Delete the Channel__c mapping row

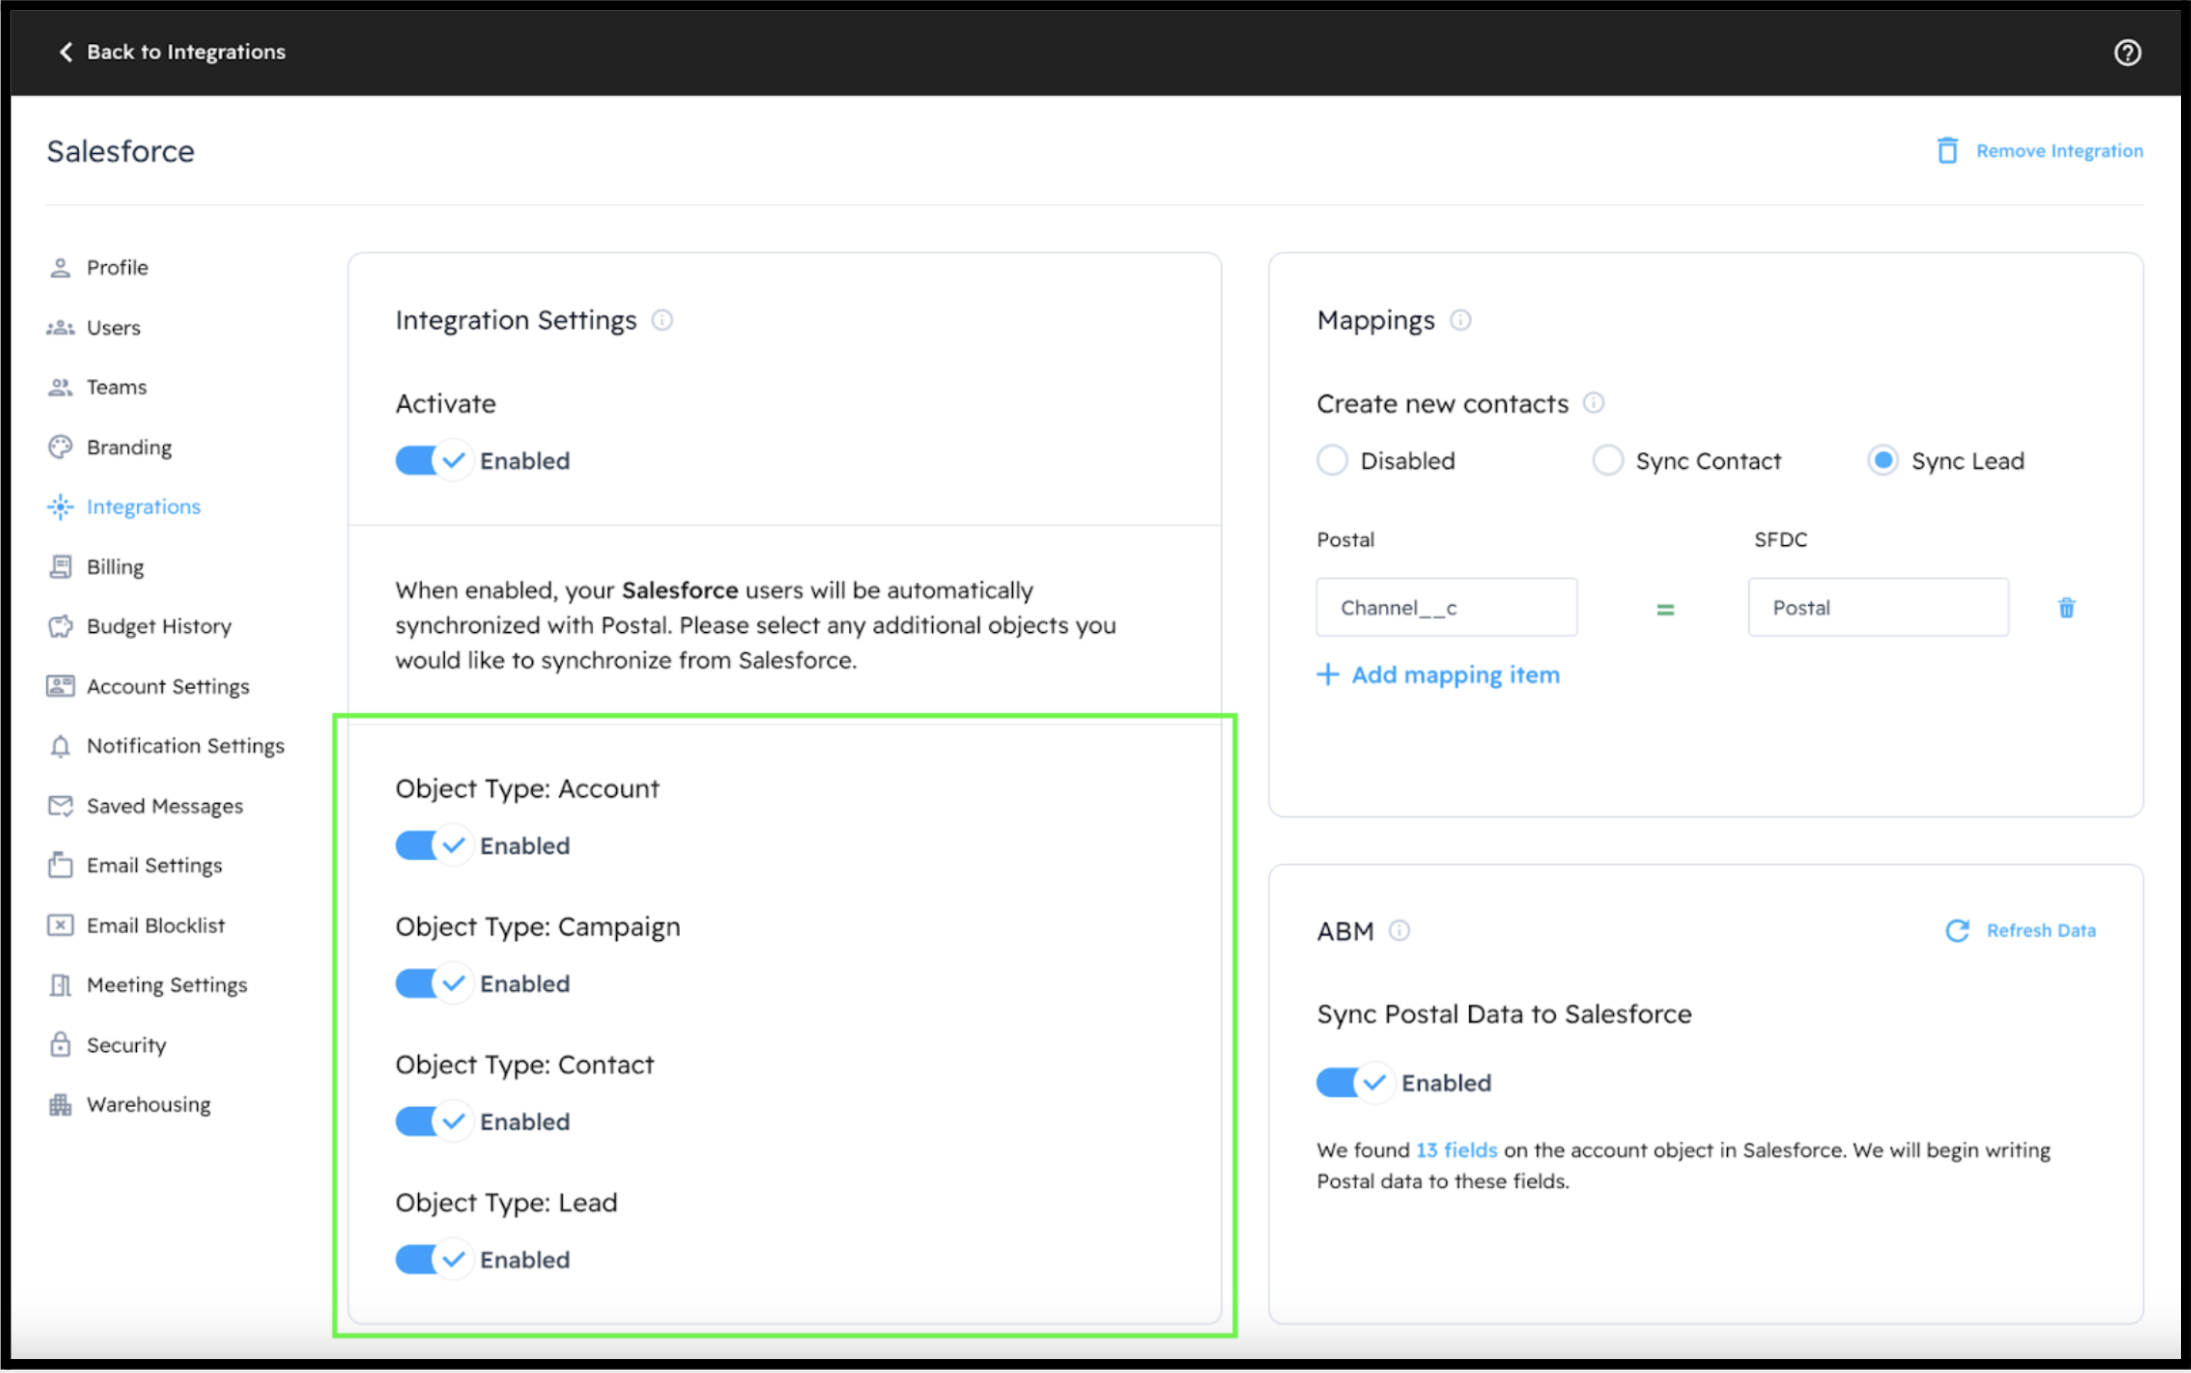pyautogui.click(x=2066, y=608)
